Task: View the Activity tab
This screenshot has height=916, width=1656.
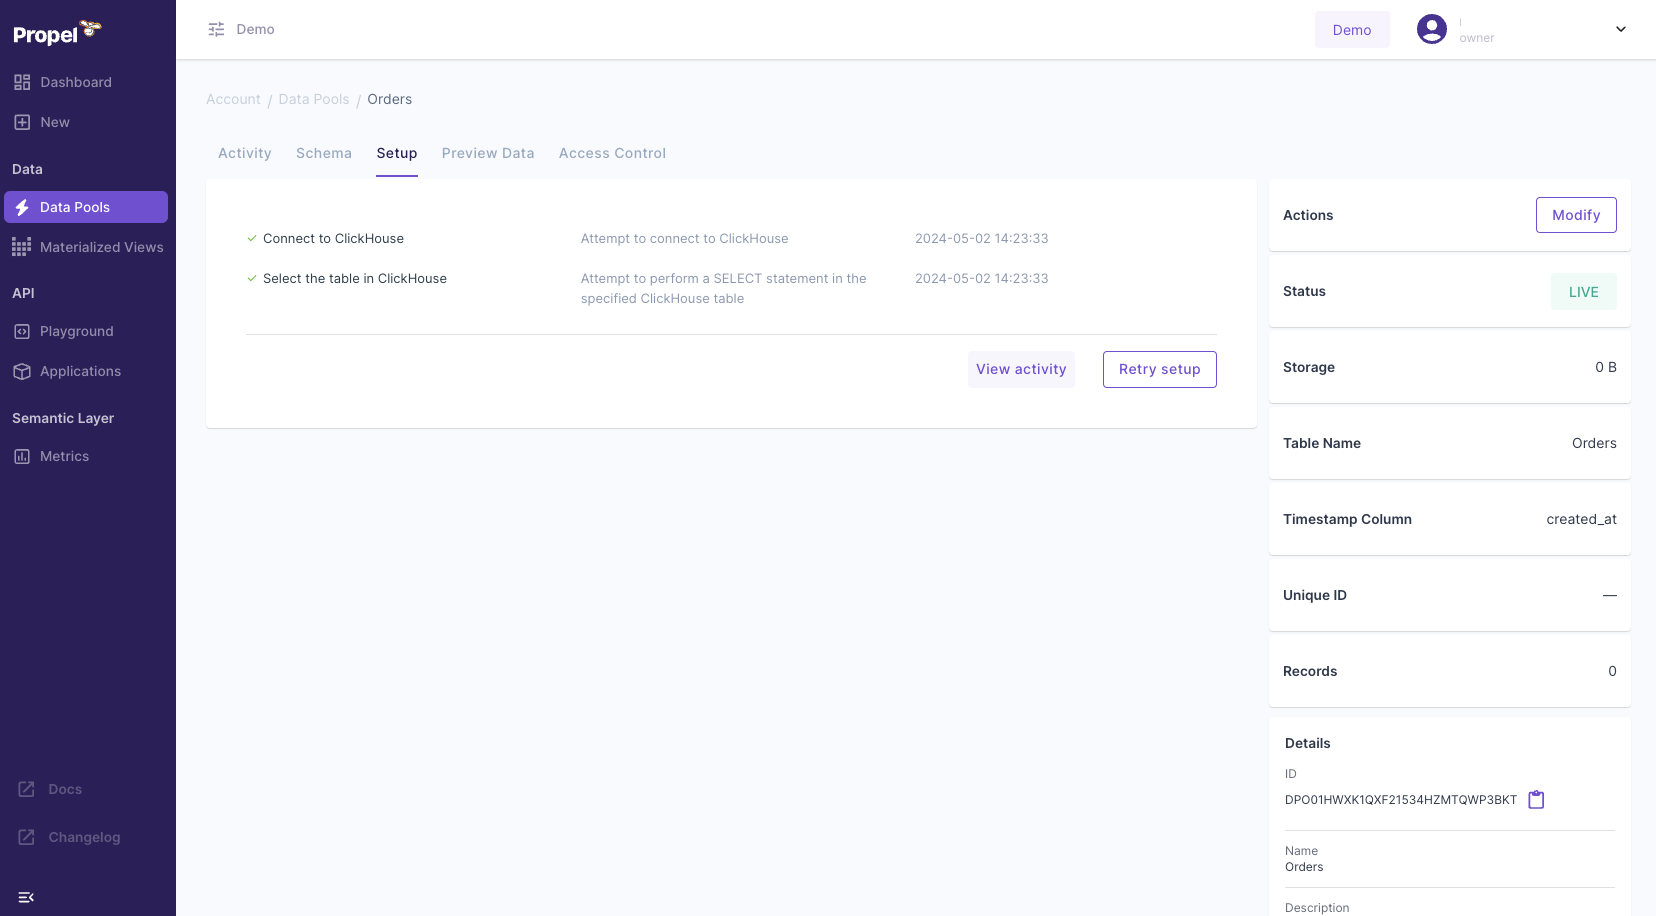Action: [244, 153]
